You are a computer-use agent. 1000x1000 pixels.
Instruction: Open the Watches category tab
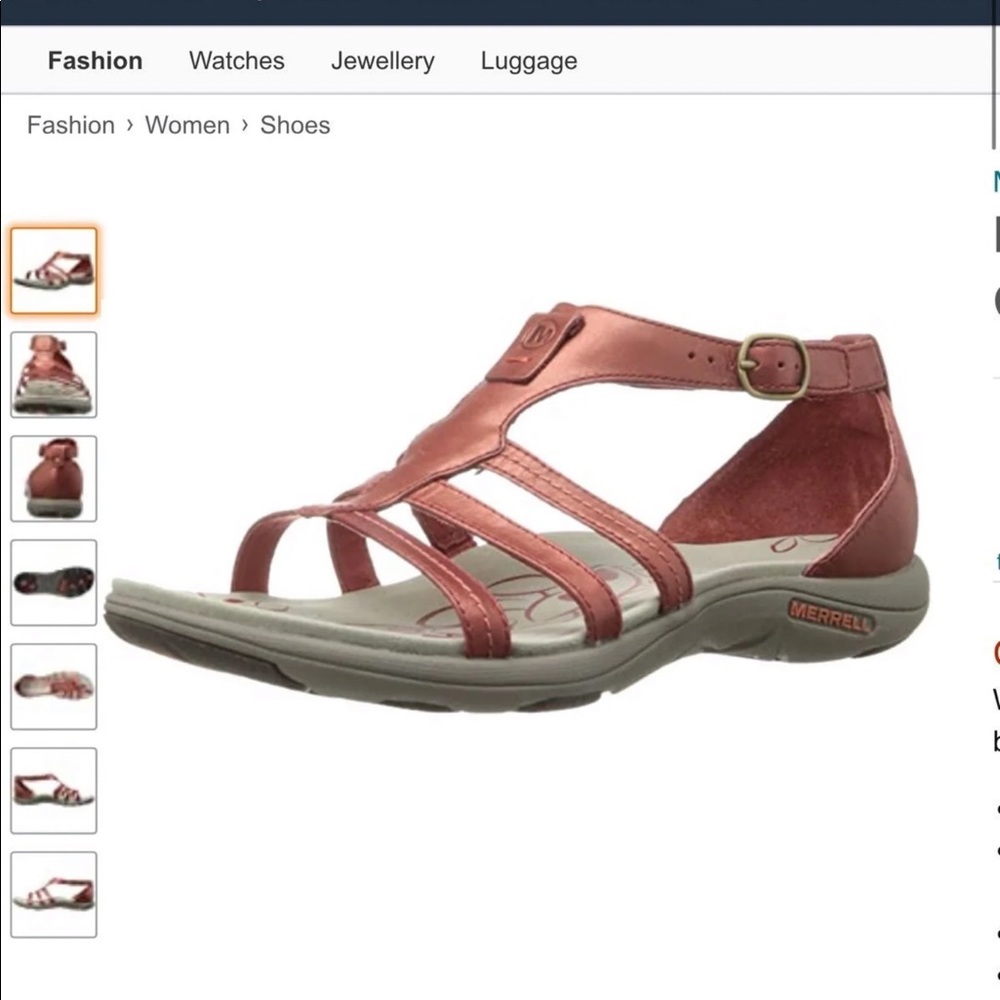236,60
